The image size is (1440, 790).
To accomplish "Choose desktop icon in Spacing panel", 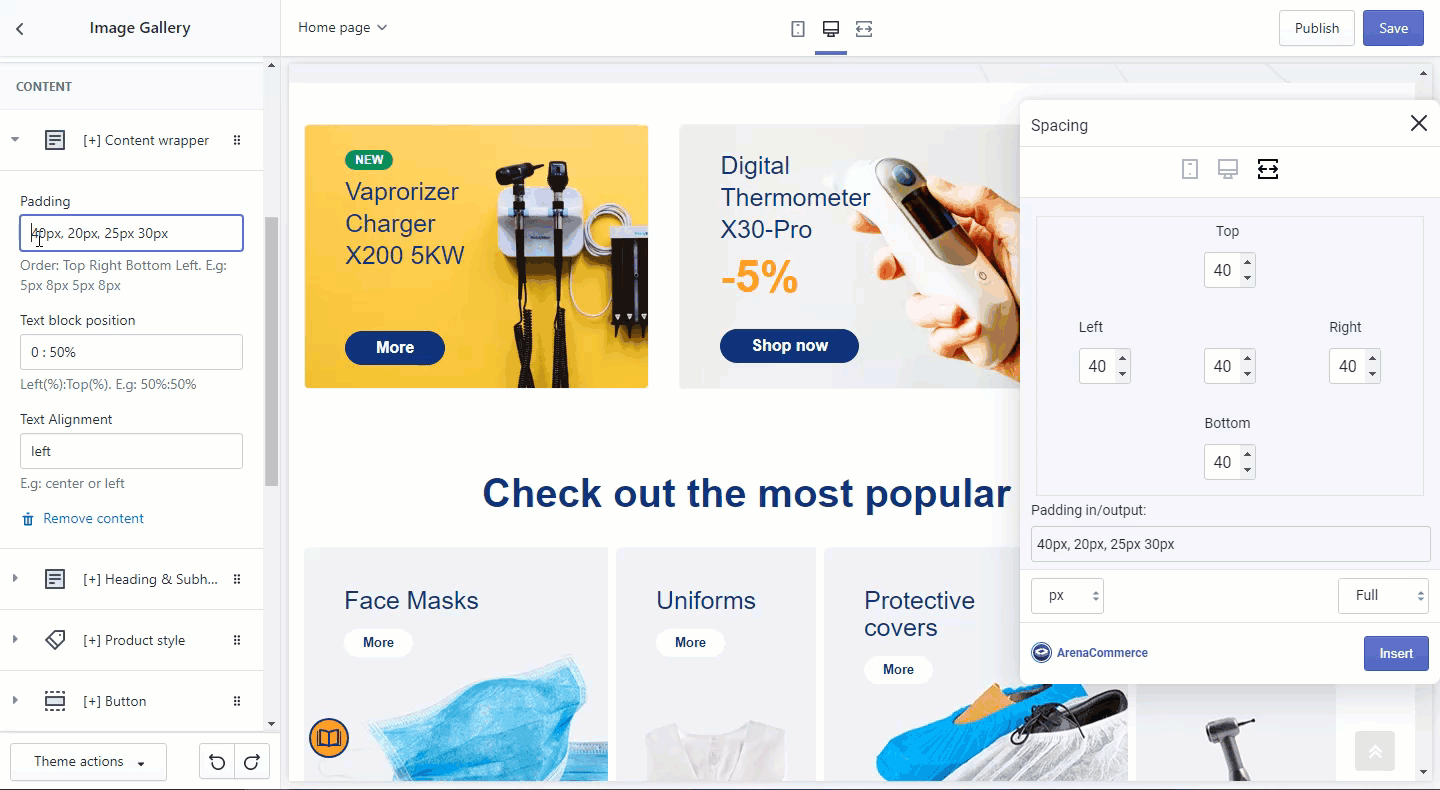I will click(1228, 169).
